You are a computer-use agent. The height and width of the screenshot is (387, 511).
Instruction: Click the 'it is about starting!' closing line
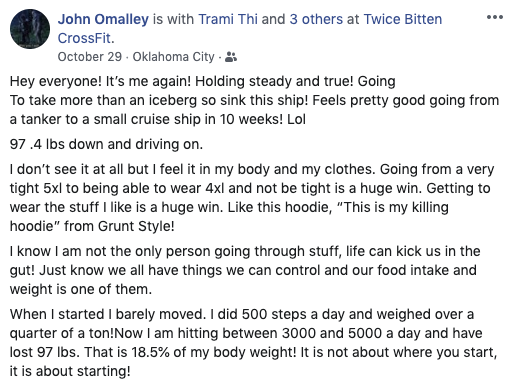[x=70, y=371]
